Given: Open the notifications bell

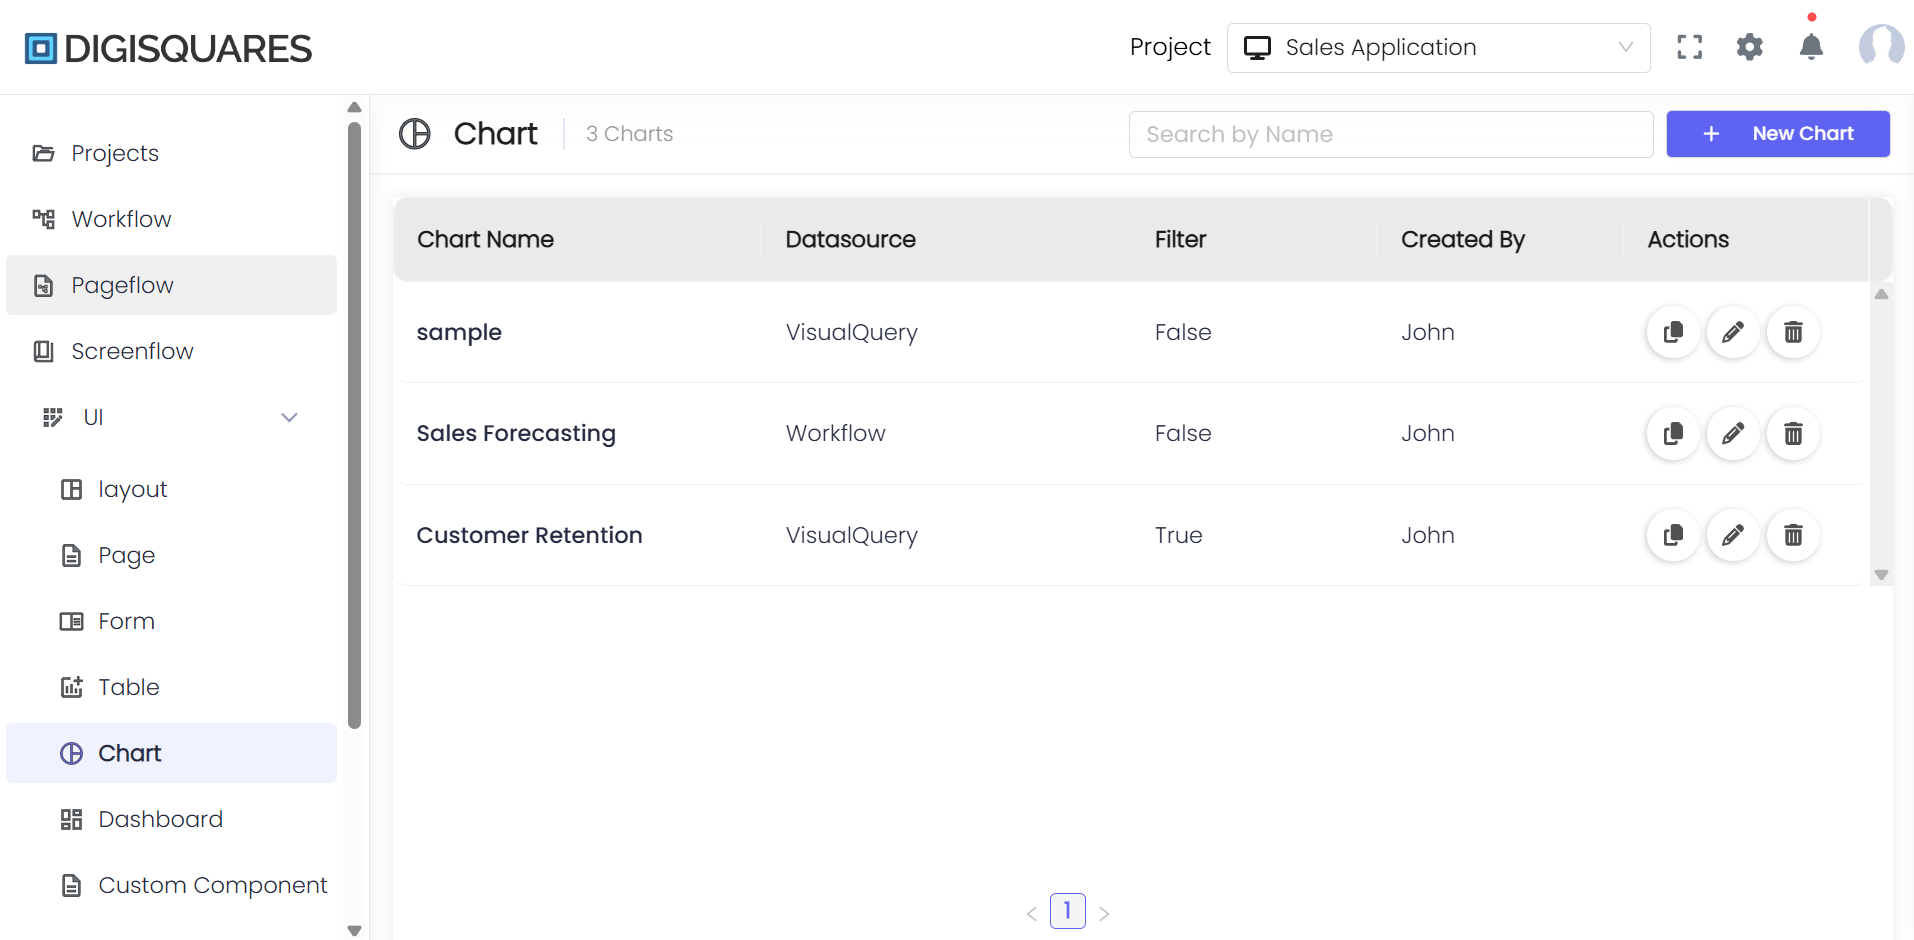Looking at the screenshot, I should click(x=1811, y=46).
